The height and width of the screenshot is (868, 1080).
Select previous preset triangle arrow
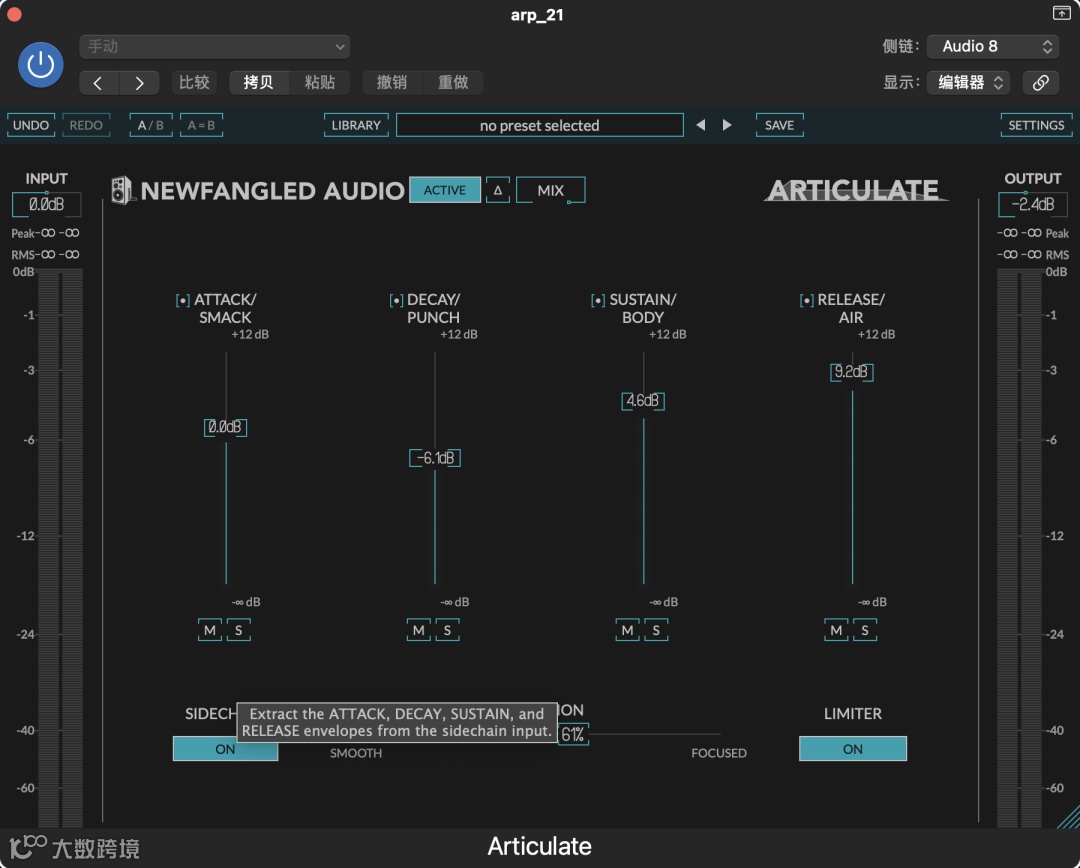click(x=700, y=125)
